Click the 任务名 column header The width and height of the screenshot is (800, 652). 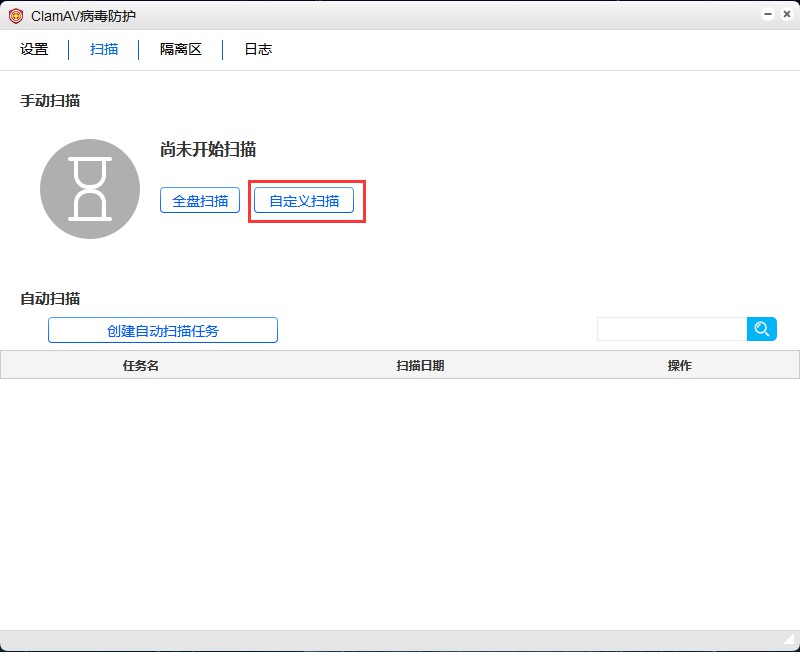pos(141,365)
